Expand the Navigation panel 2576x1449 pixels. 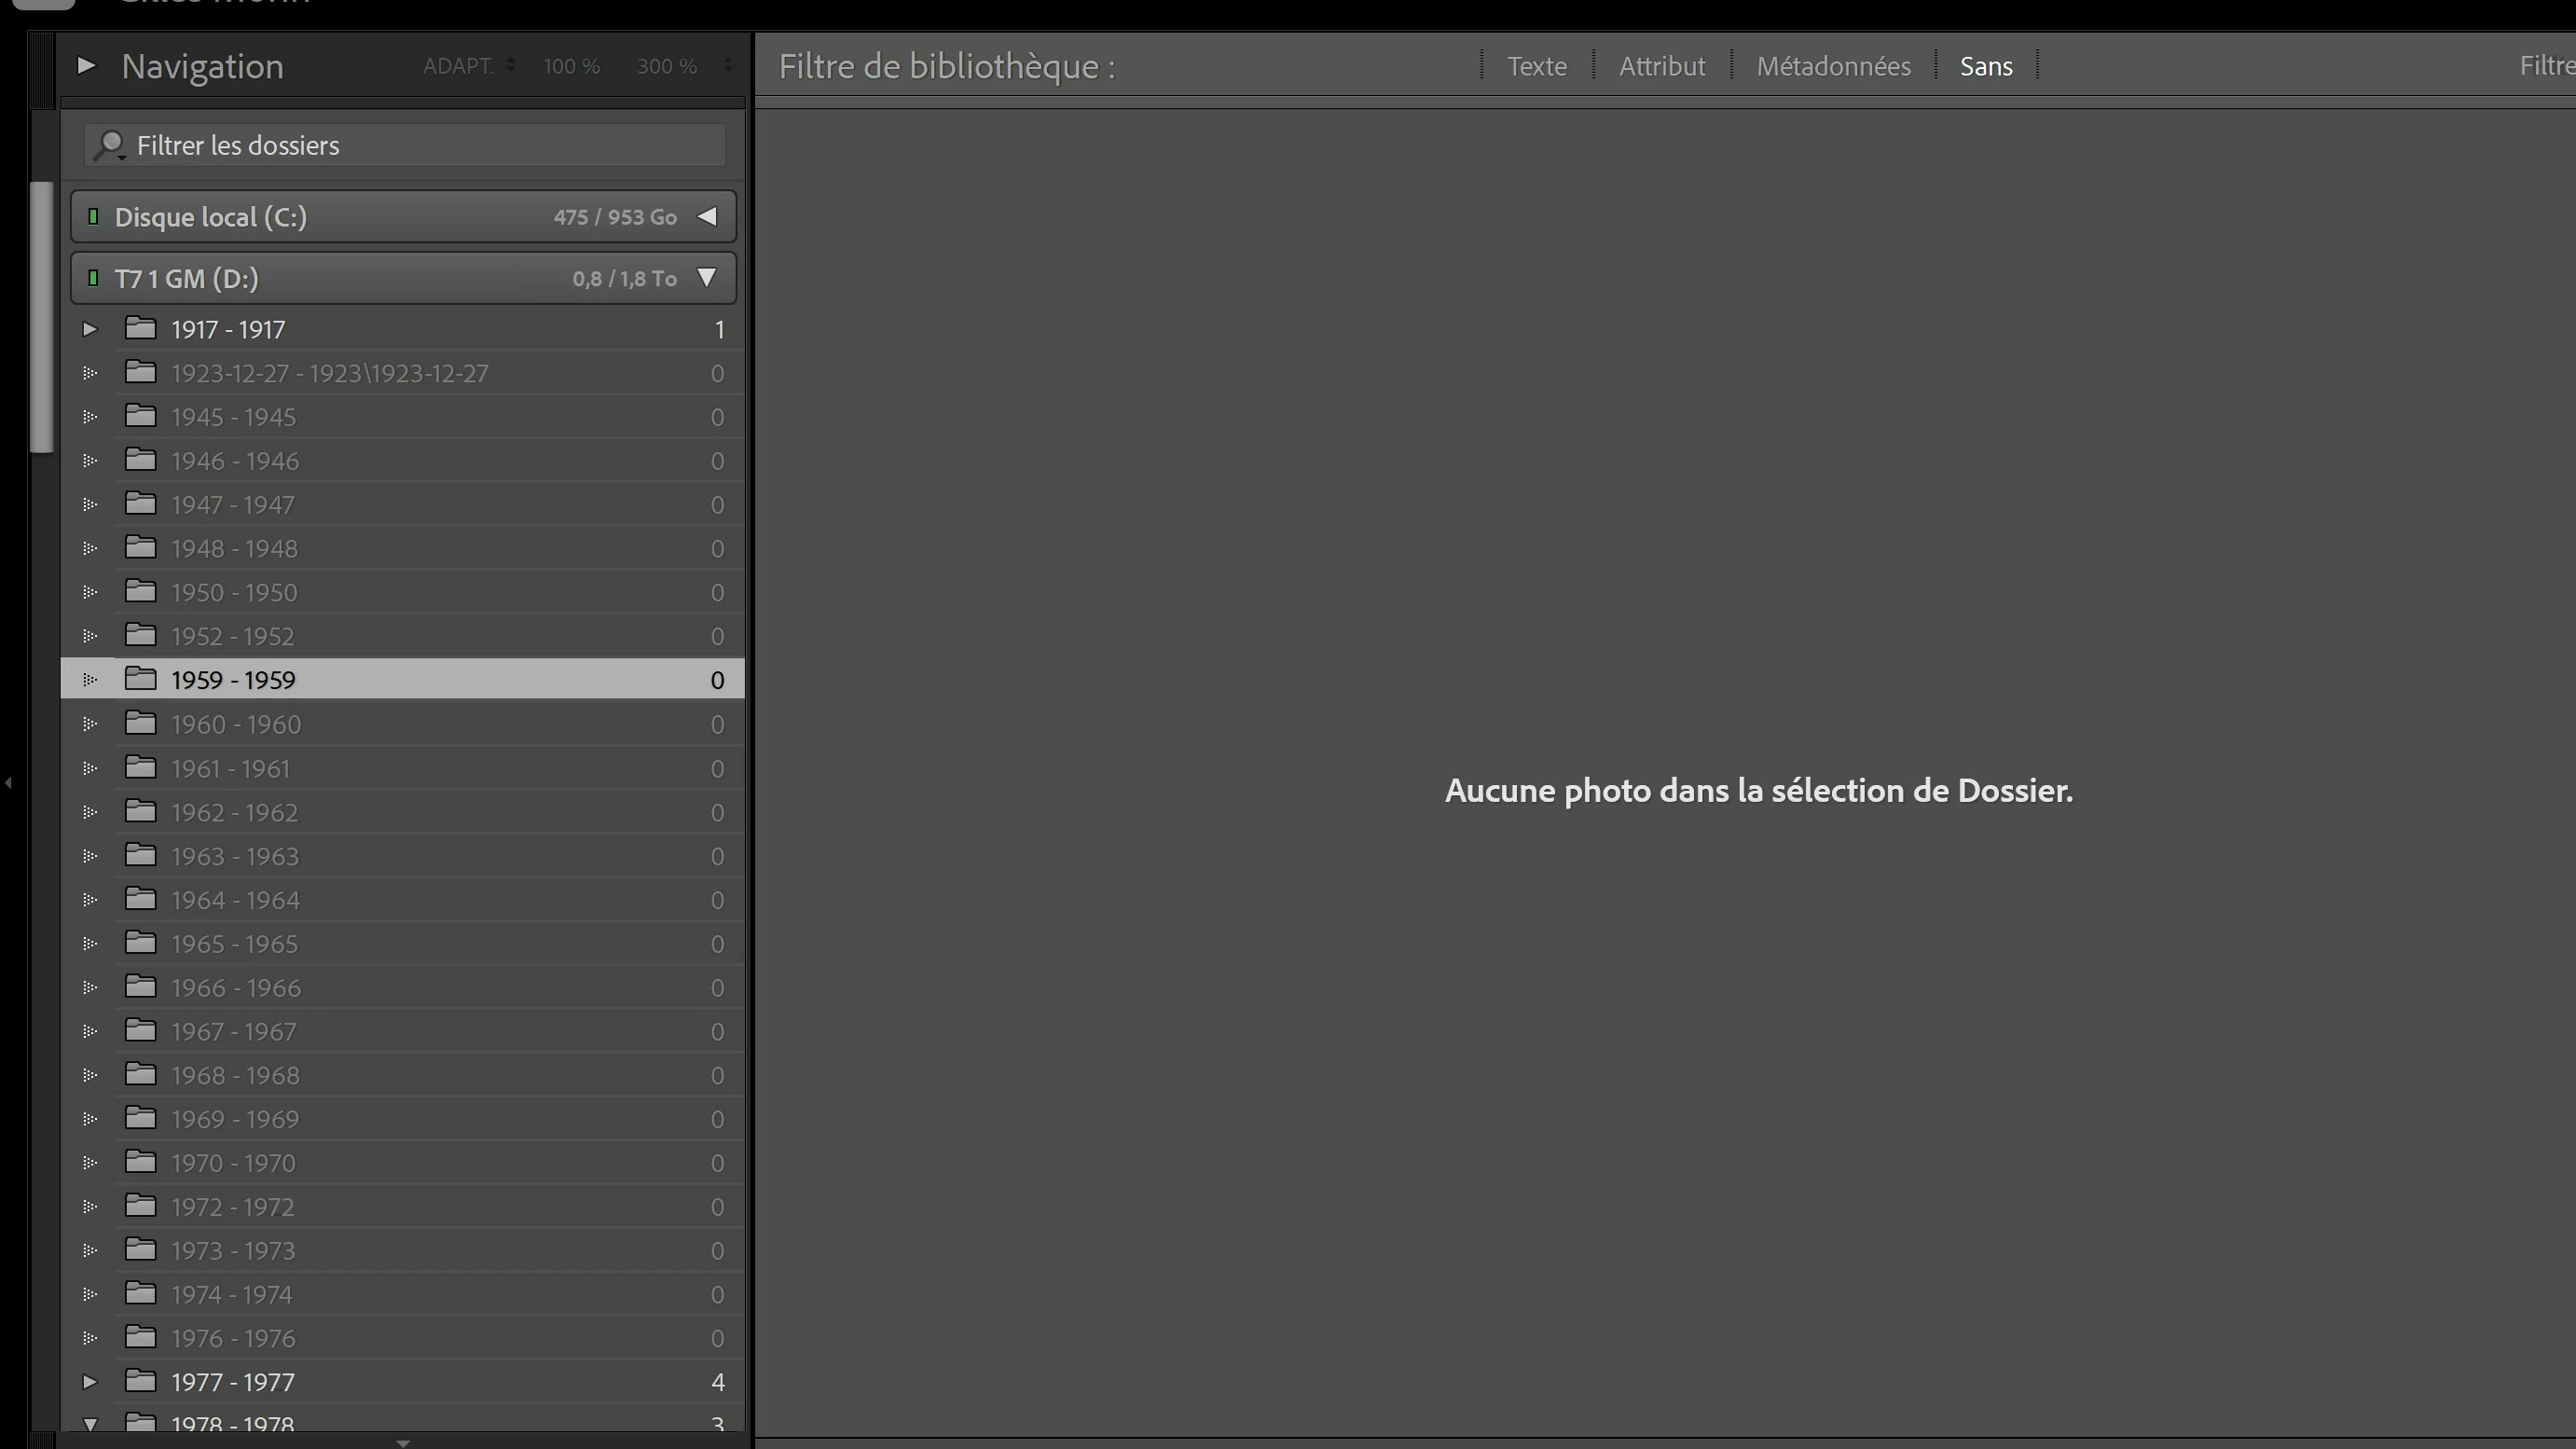pos(86,66)
